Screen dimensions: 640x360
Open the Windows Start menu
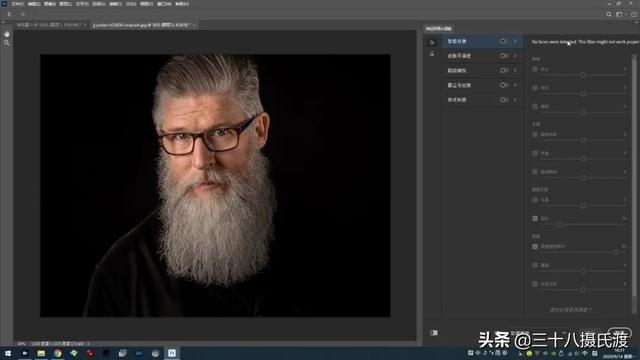coord(8,353)
